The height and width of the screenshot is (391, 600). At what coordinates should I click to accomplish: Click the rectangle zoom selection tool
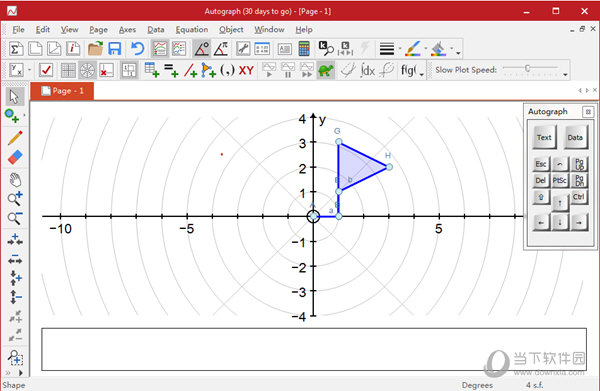pos(15,358)
